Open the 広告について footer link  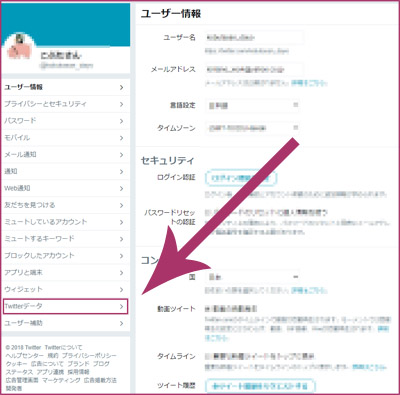pos(47,364)
